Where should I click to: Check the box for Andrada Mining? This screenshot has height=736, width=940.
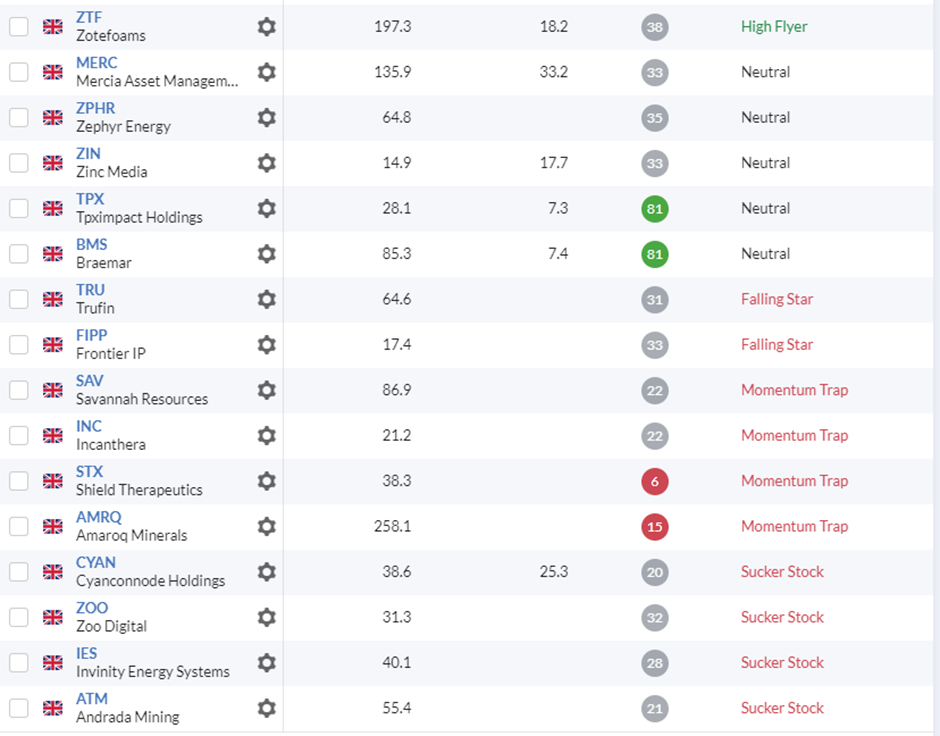pos(19,708)
